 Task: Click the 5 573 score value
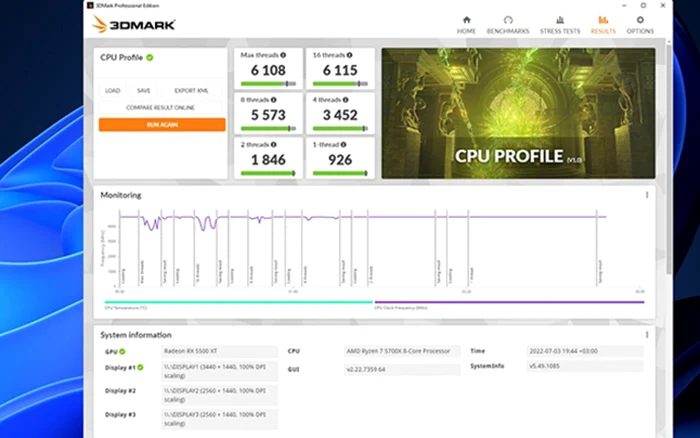(268, 115)
